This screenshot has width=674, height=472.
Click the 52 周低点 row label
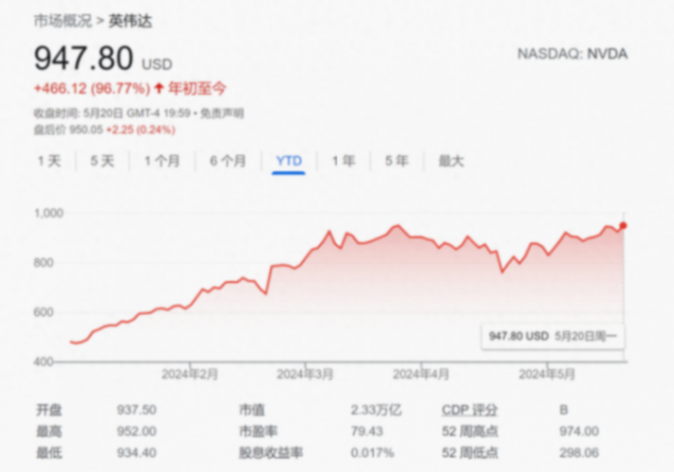(x=470, y=453)
